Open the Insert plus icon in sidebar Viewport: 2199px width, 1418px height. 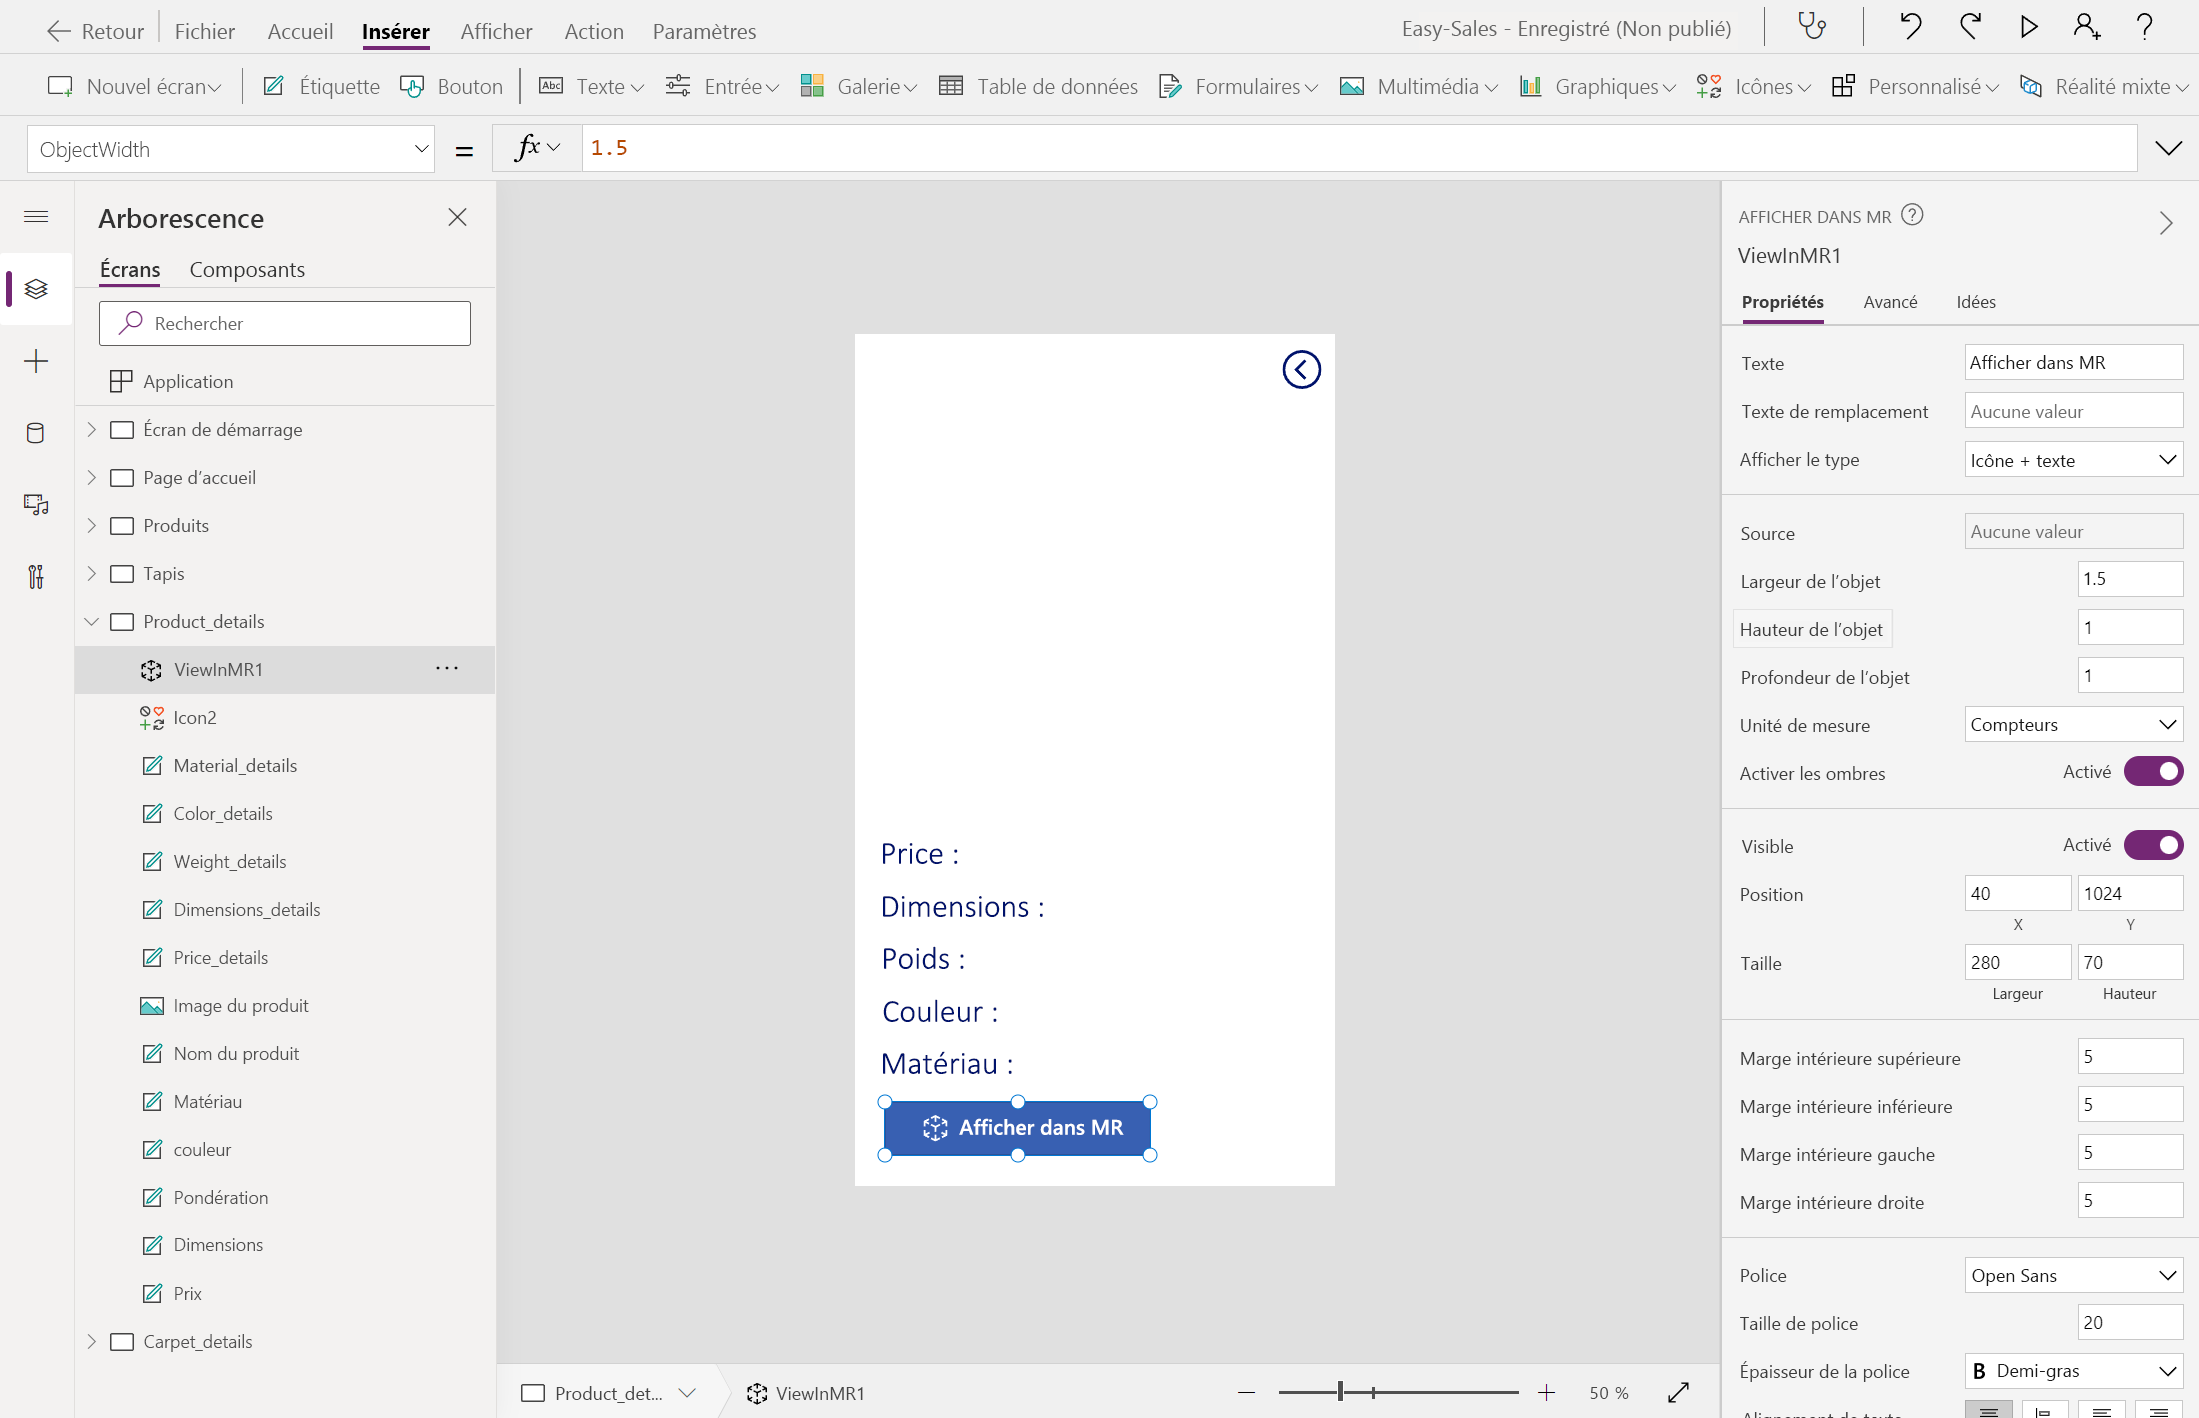36,361
